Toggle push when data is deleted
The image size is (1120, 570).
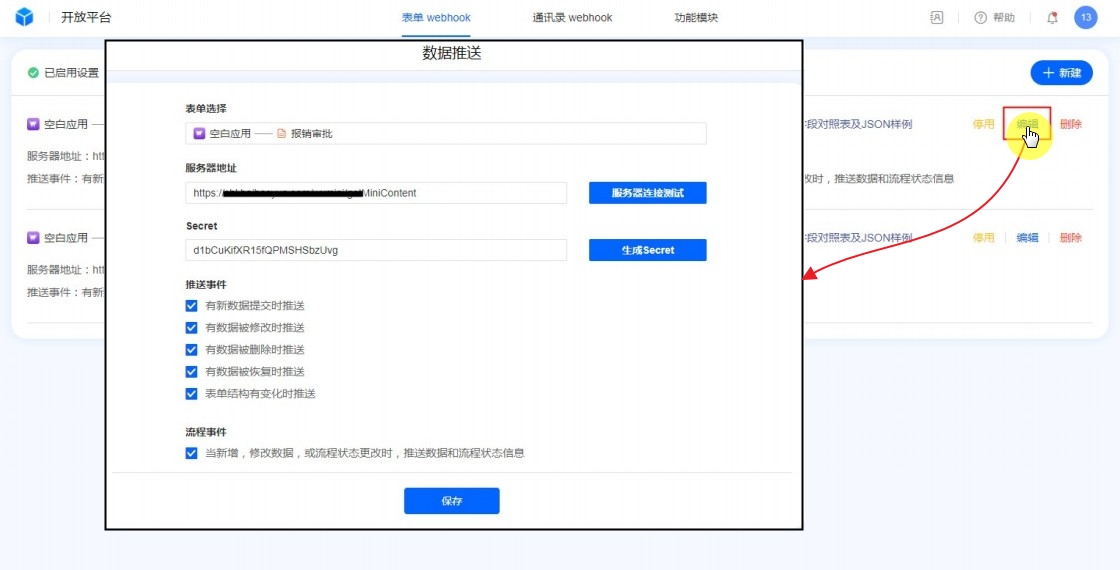192,350
